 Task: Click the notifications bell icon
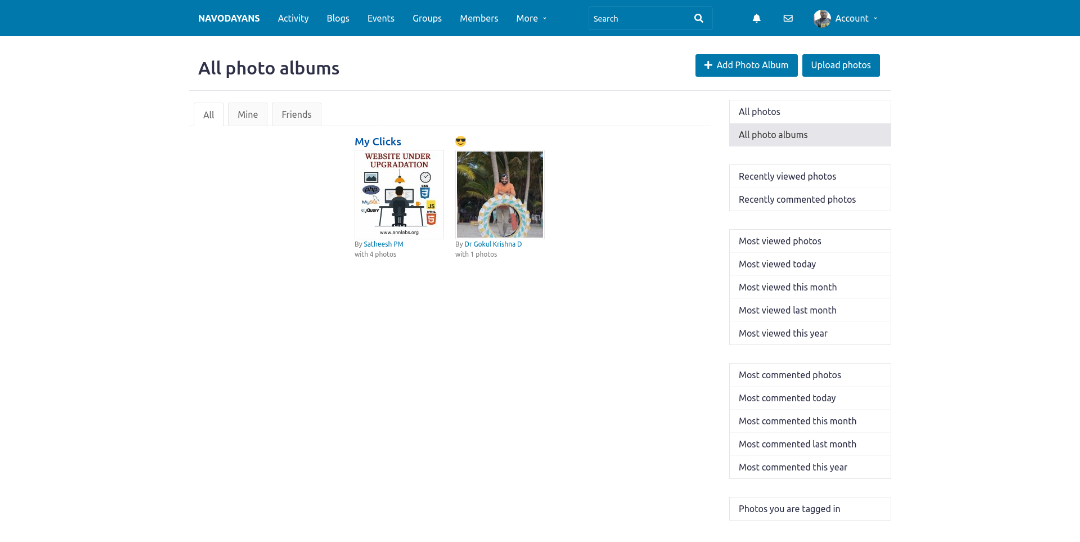(756, 18)
